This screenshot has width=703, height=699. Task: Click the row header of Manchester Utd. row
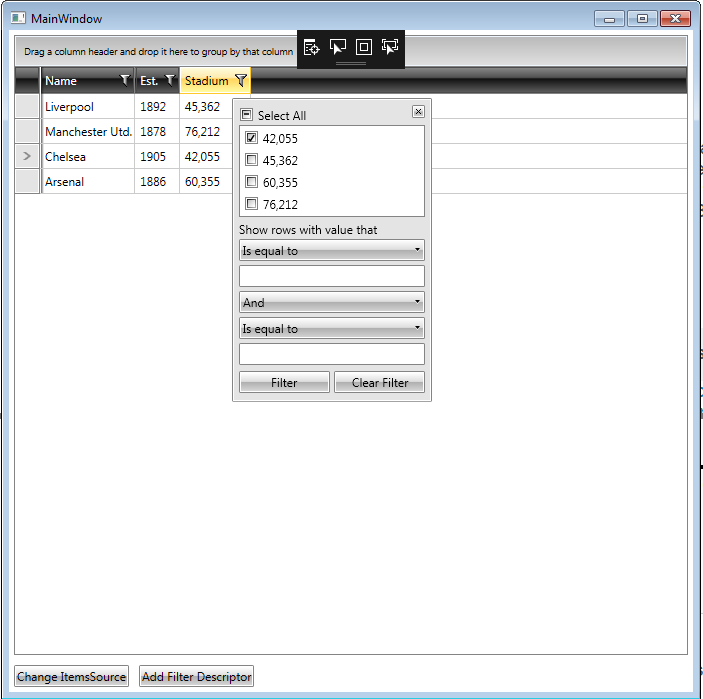27,132
